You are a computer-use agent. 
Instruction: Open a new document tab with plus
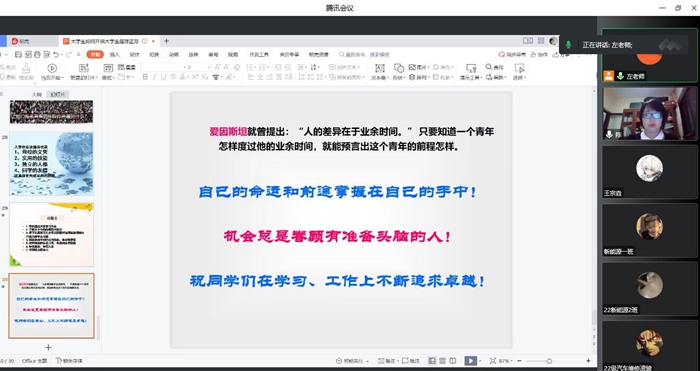166,41
